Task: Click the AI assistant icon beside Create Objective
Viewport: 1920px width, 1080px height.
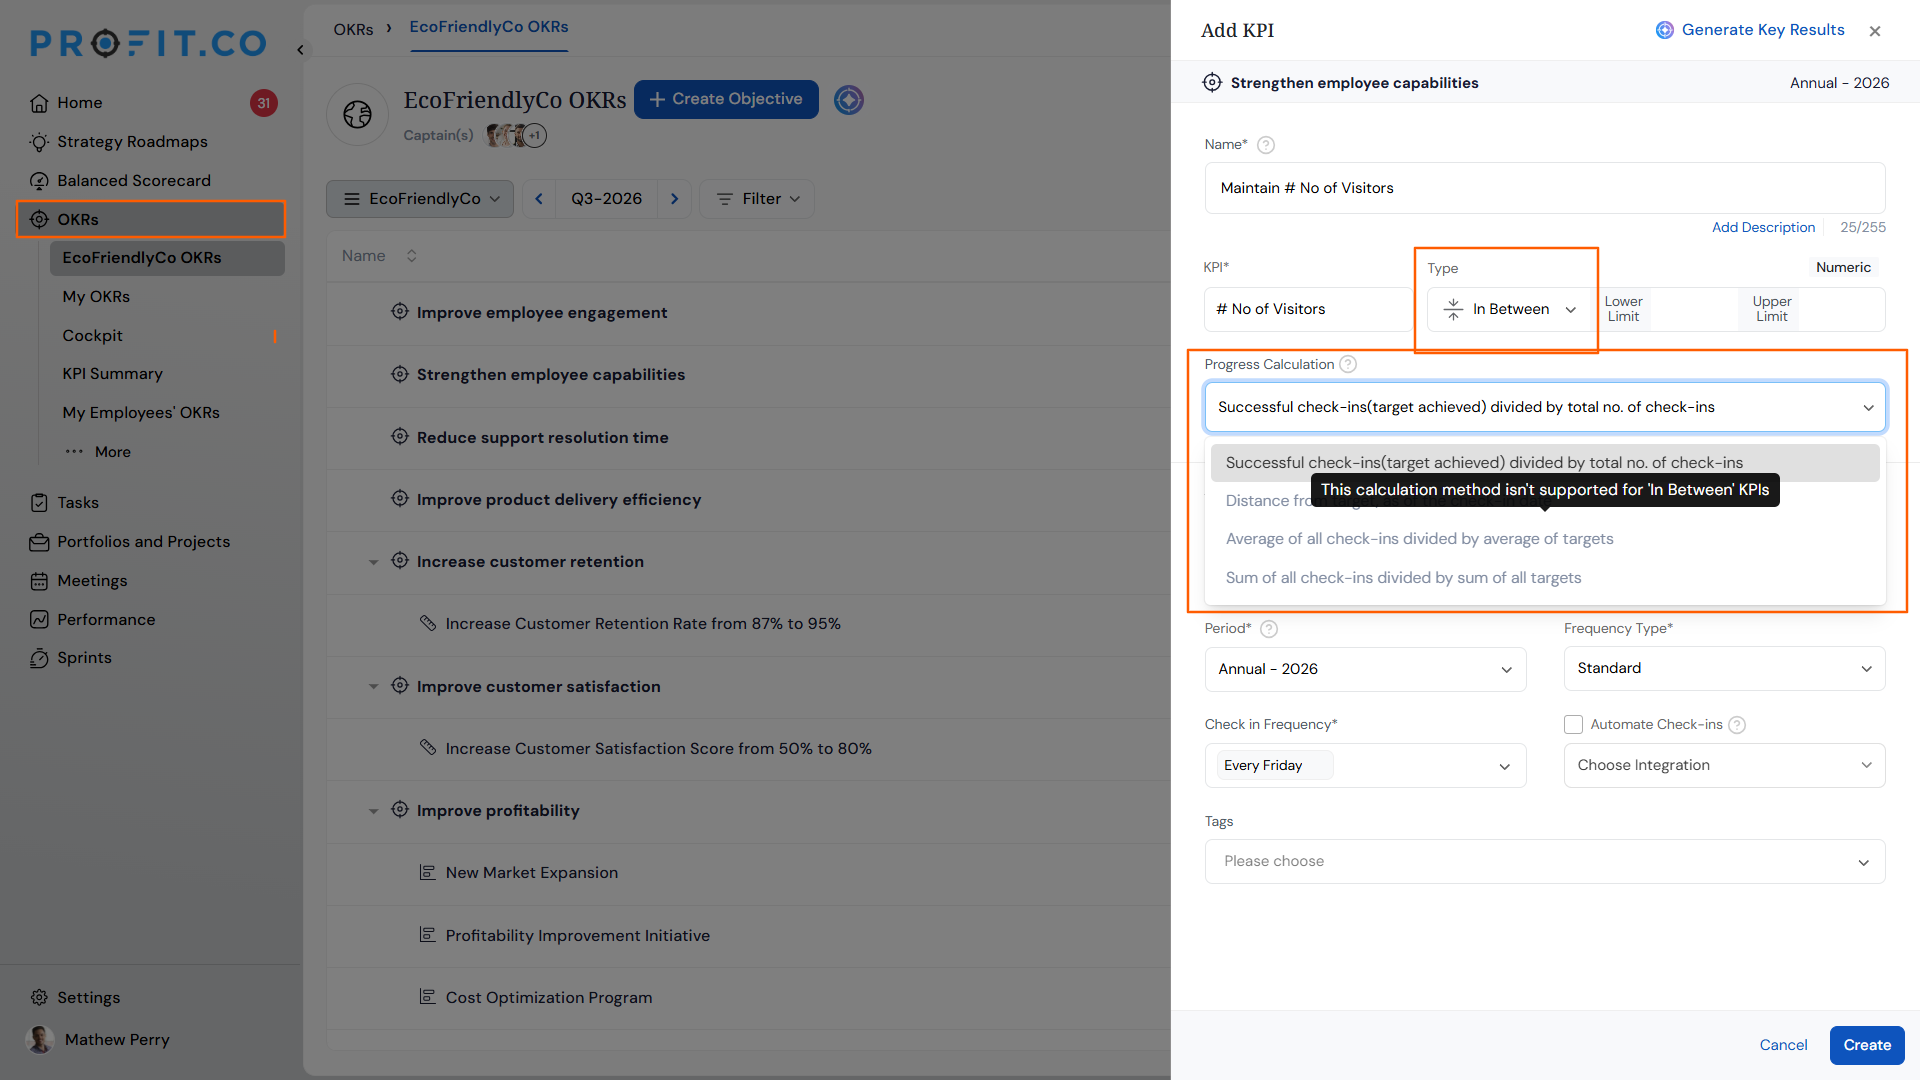Action: point(849,100)
